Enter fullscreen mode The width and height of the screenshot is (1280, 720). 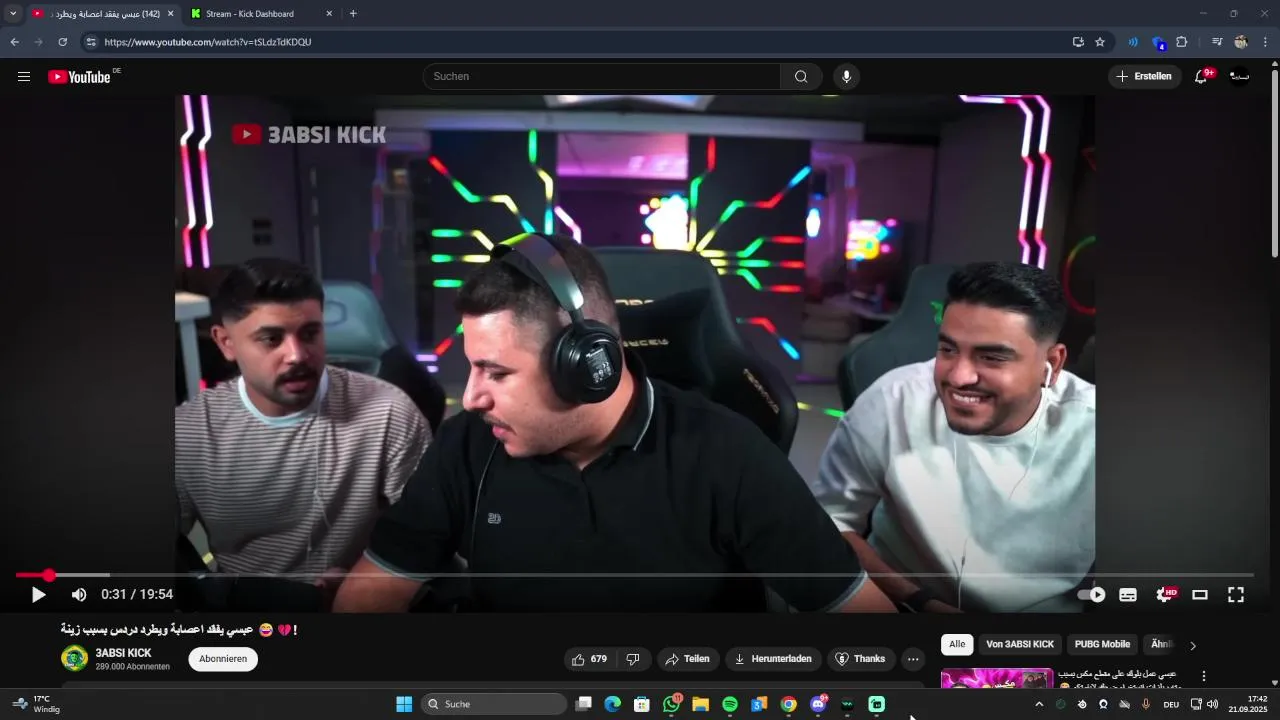[x=1236, y=595]
